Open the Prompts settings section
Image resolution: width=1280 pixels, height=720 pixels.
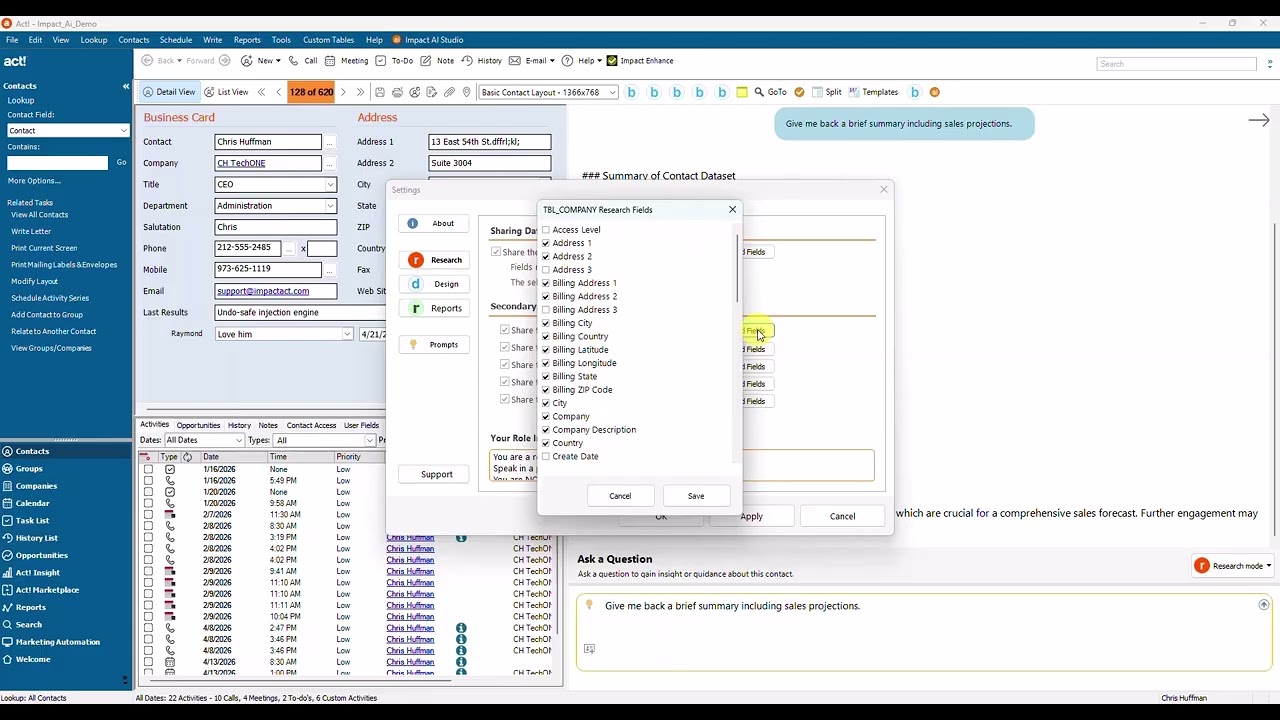[x=434, y=345]
